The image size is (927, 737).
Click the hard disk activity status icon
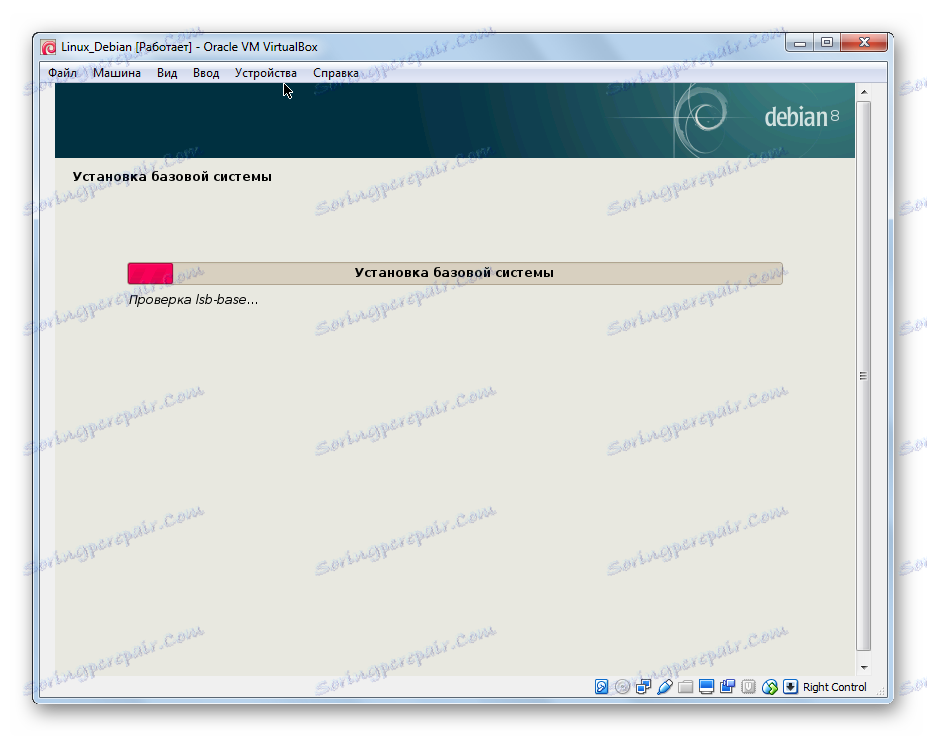[601, 686]
